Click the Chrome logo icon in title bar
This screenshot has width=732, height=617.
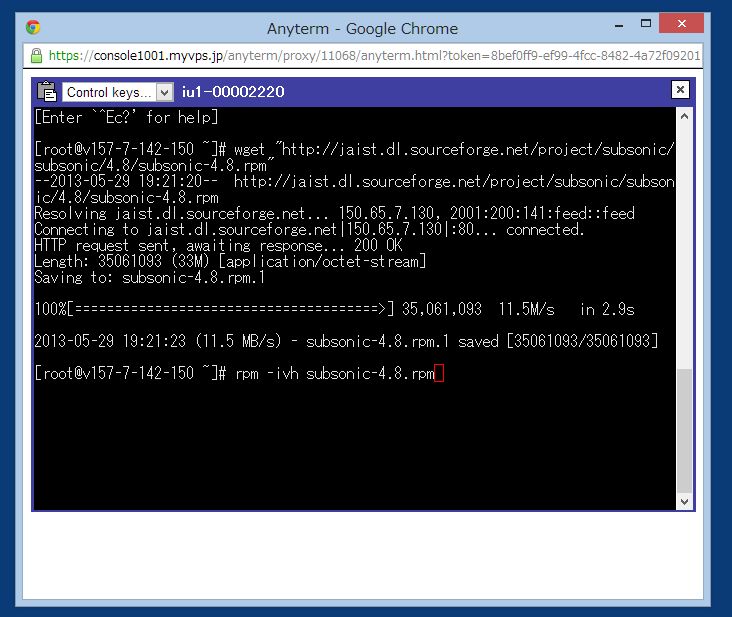point(33,28)
